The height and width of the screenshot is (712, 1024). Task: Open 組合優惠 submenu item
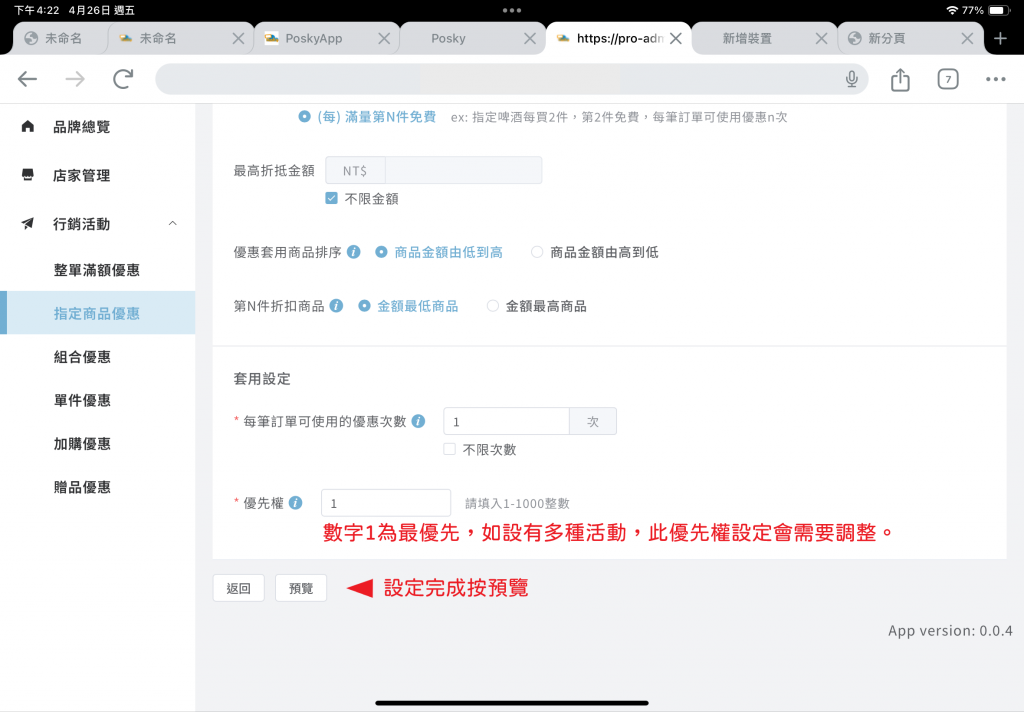[x=98, y=357]
